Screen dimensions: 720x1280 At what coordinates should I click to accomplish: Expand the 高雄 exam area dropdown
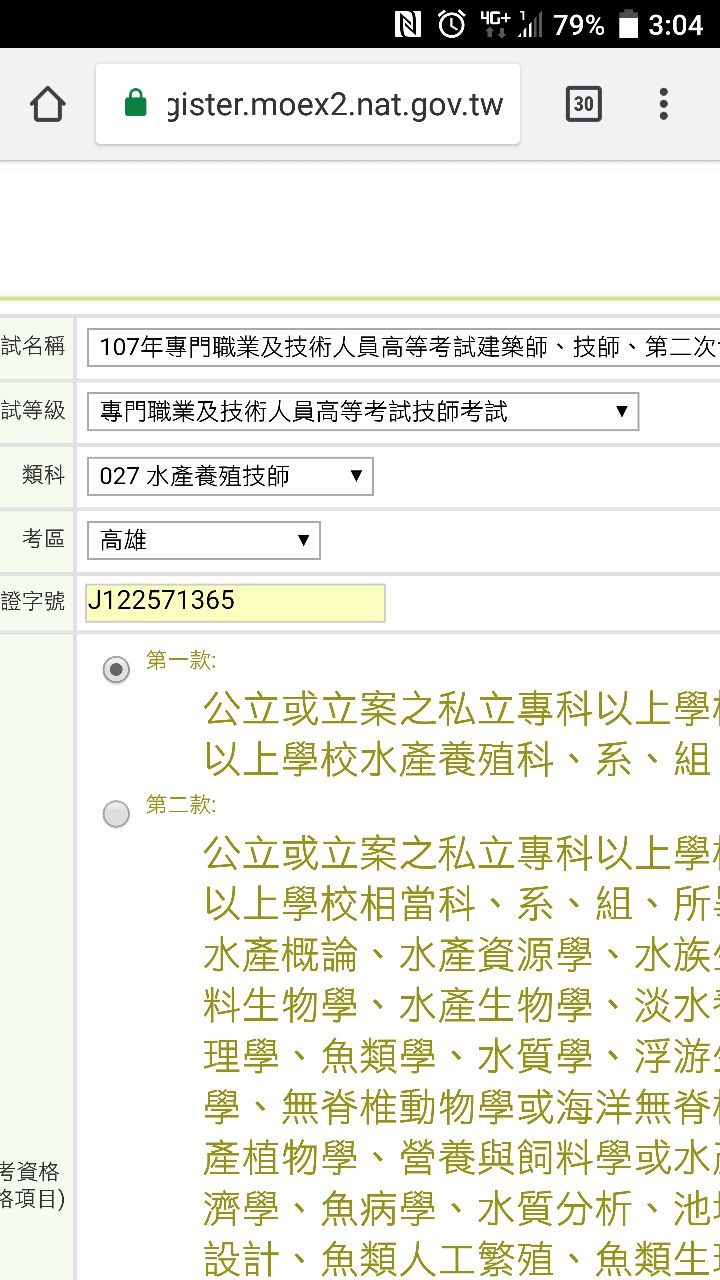tap(203, 541)
